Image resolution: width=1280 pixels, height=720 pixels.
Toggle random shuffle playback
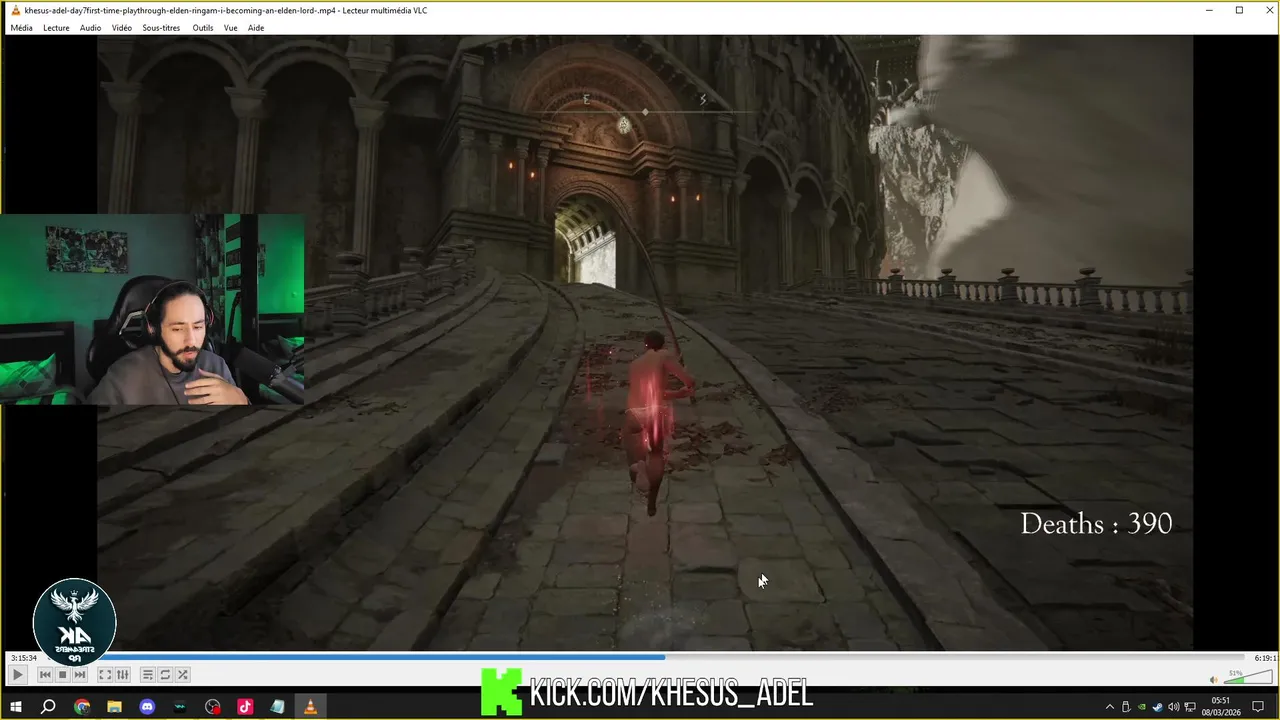pos(182,675)
